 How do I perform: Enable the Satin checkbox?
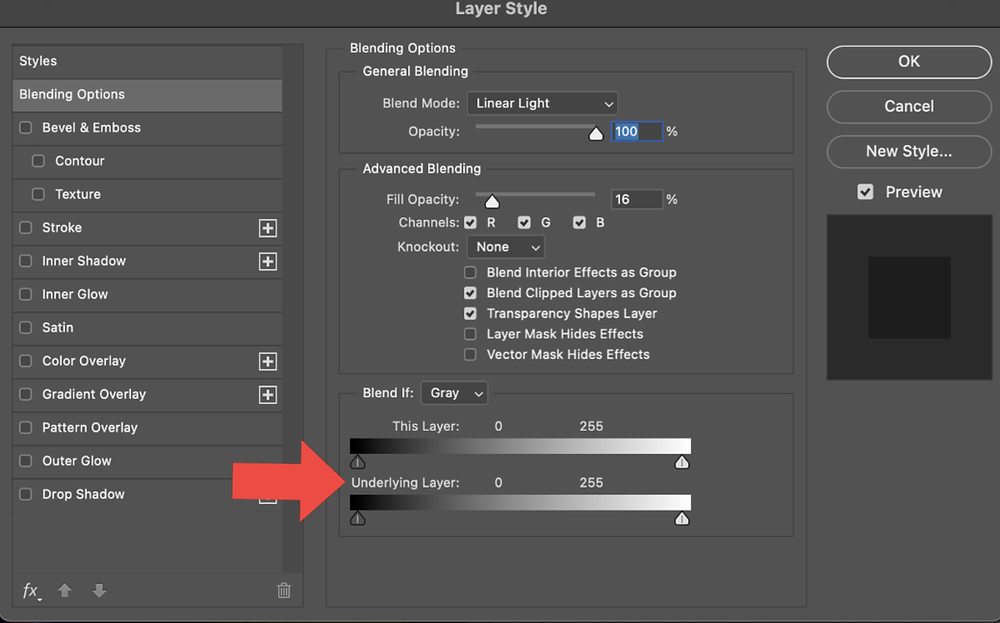[26, 327]
